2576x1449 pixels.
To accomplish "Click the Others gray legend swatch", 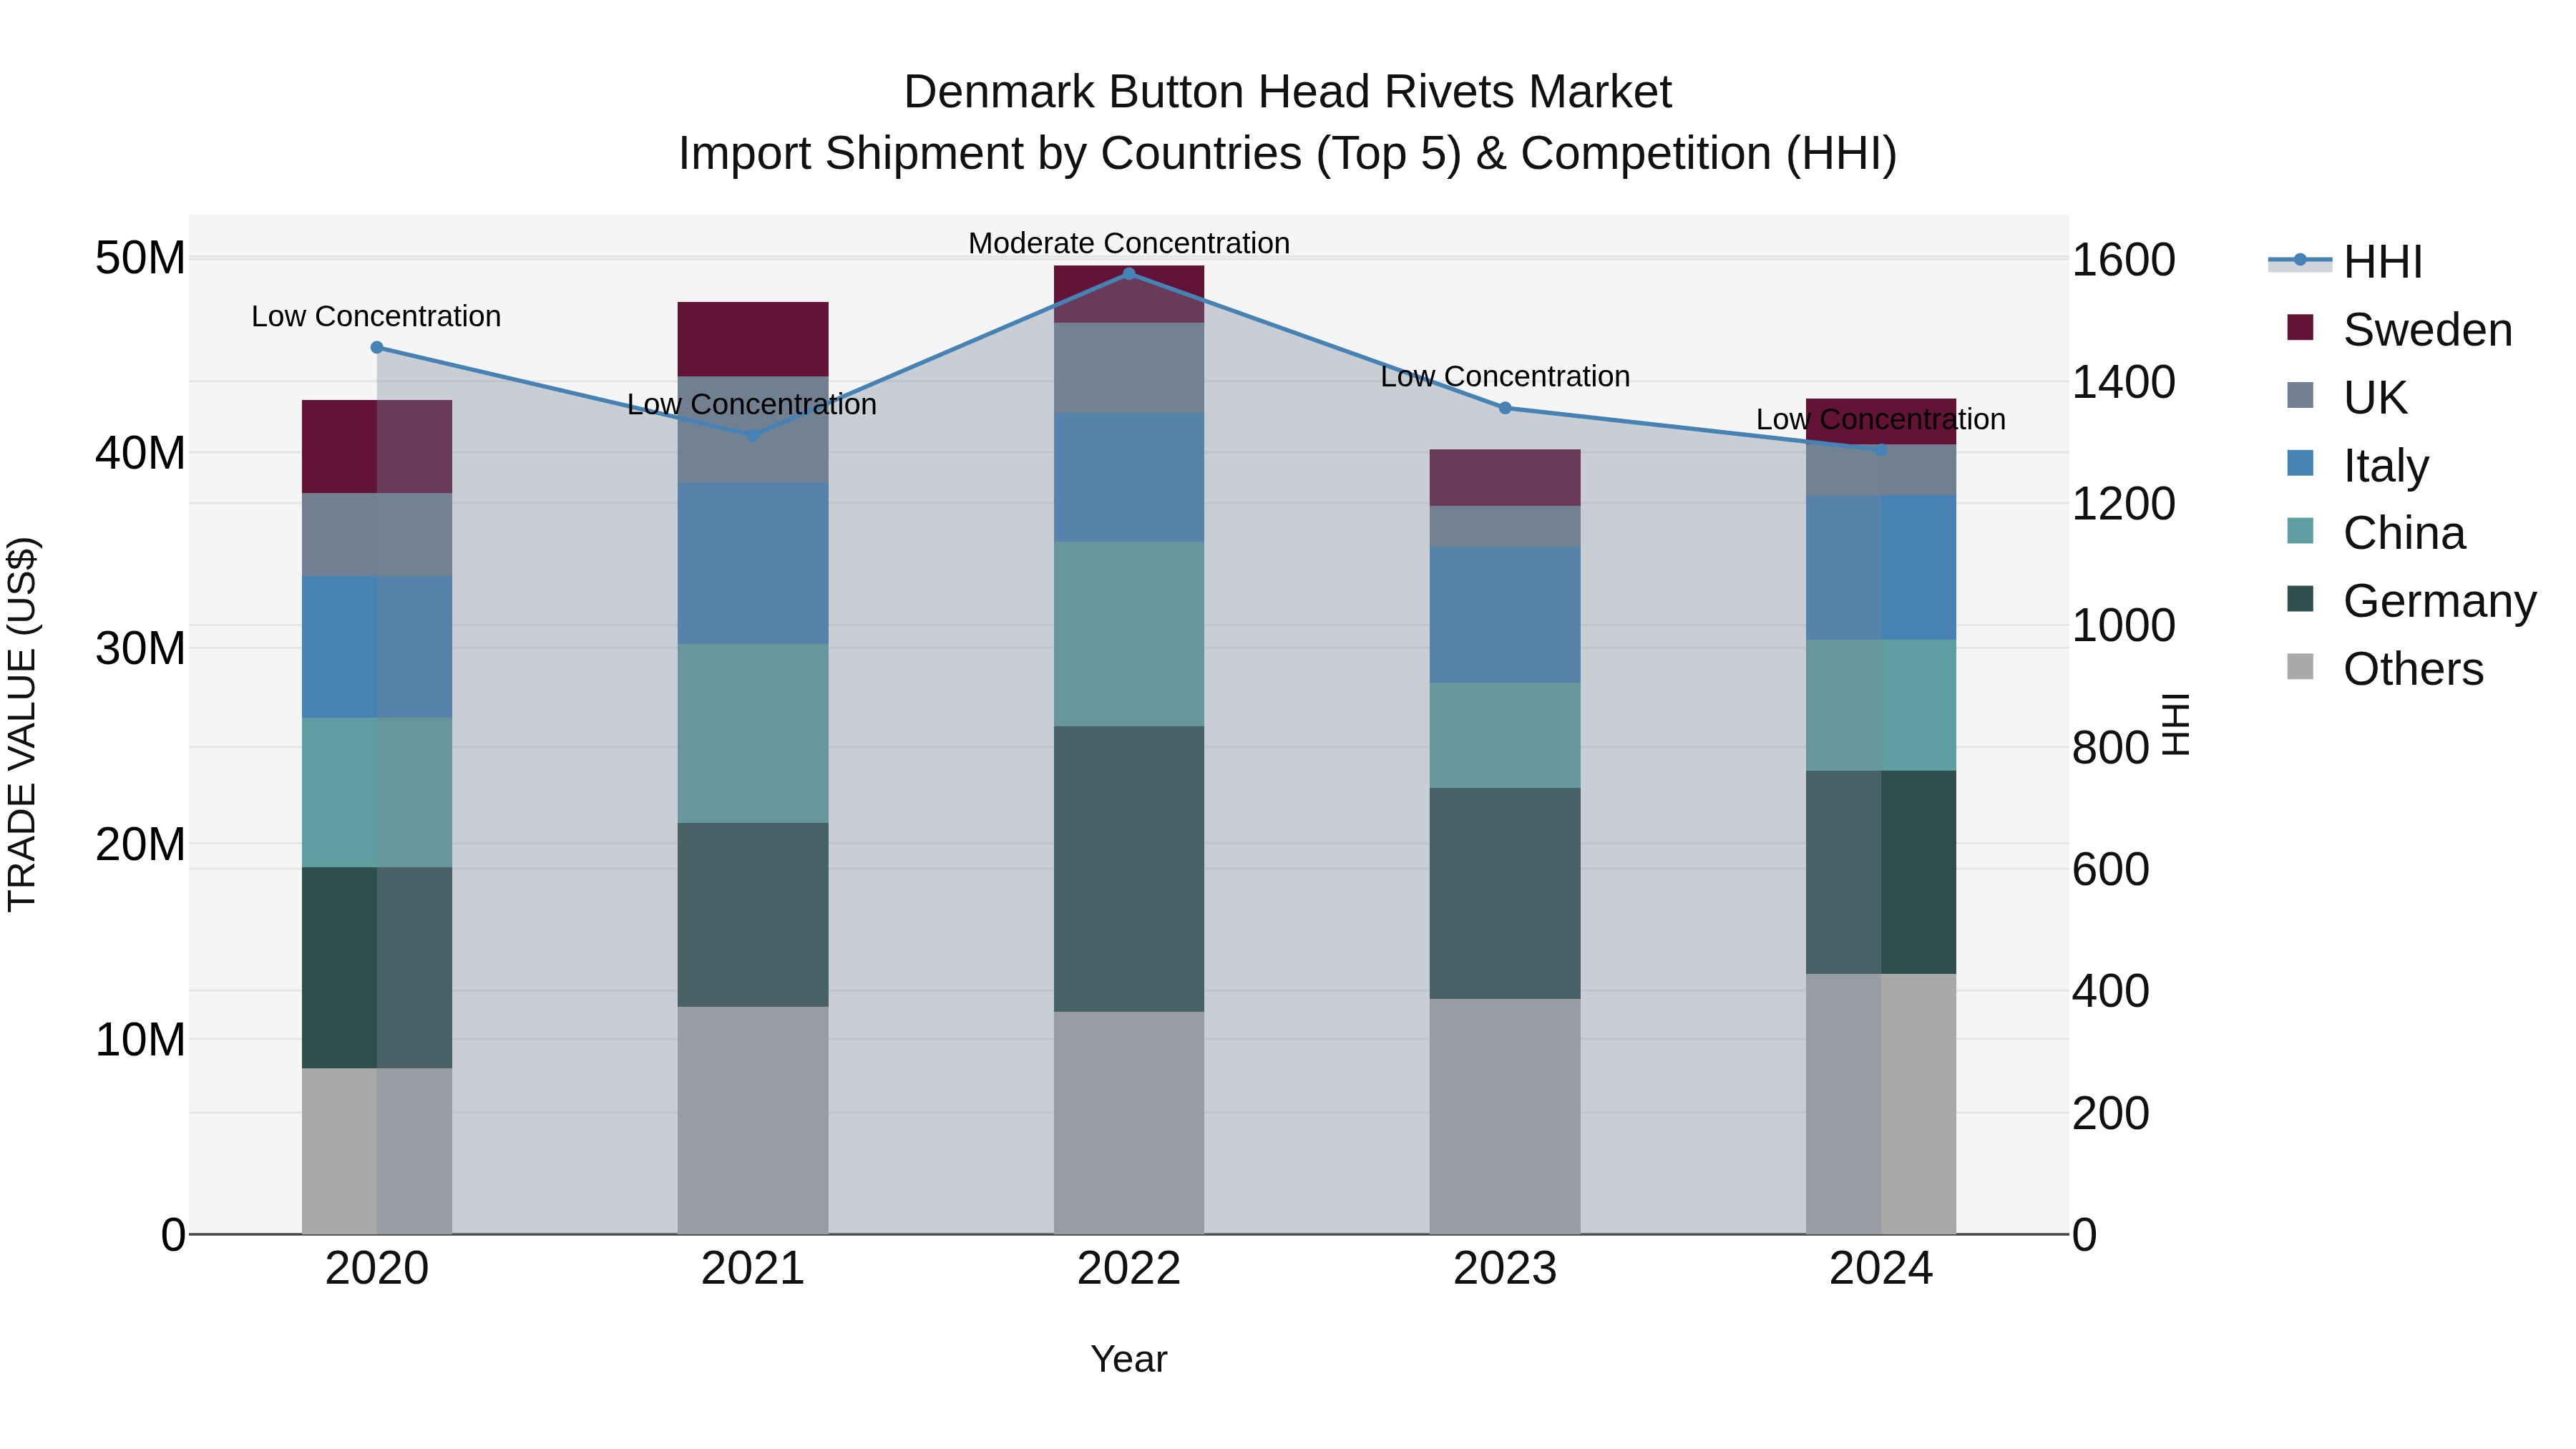I will coord(2300,666).
